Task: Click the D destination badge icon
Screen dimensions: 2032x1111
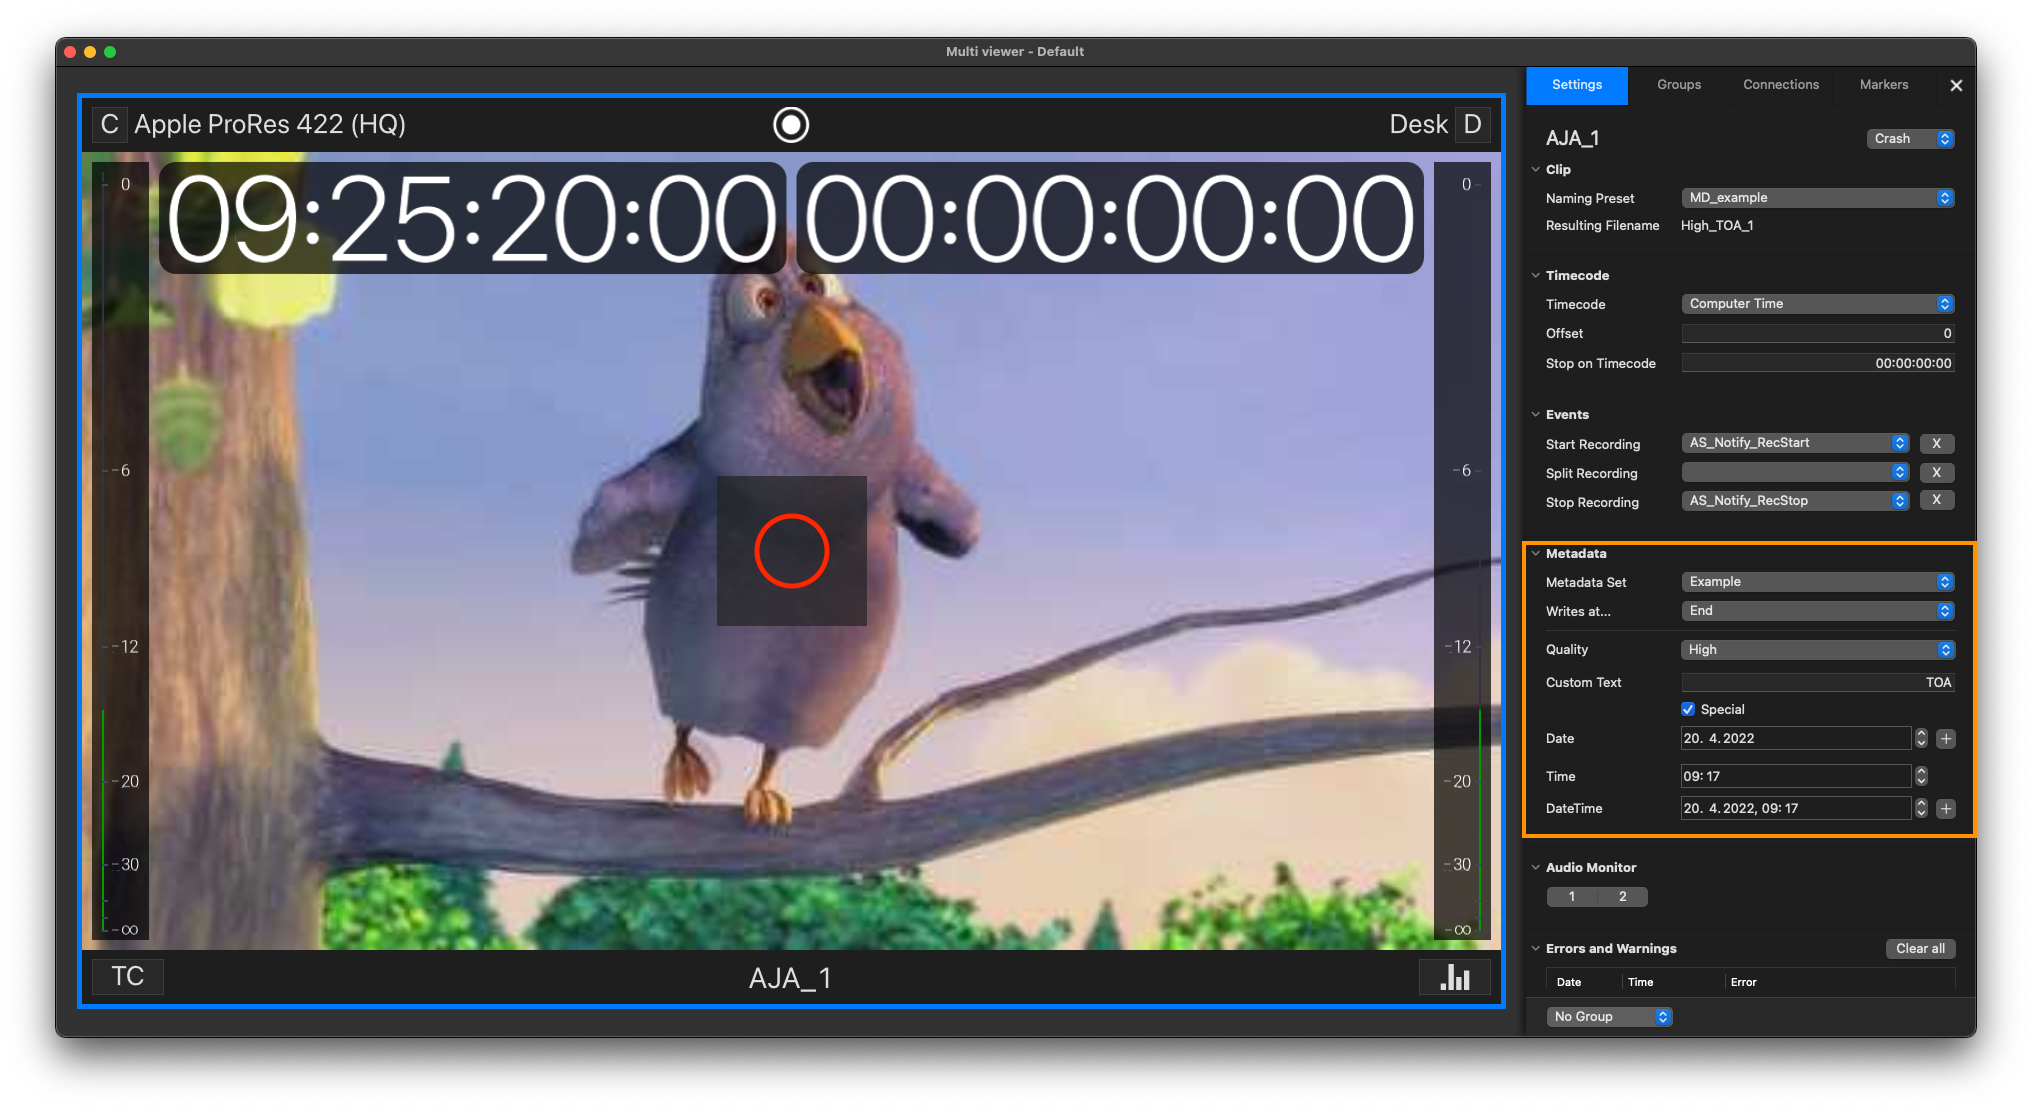Action: pos(1472,124)
